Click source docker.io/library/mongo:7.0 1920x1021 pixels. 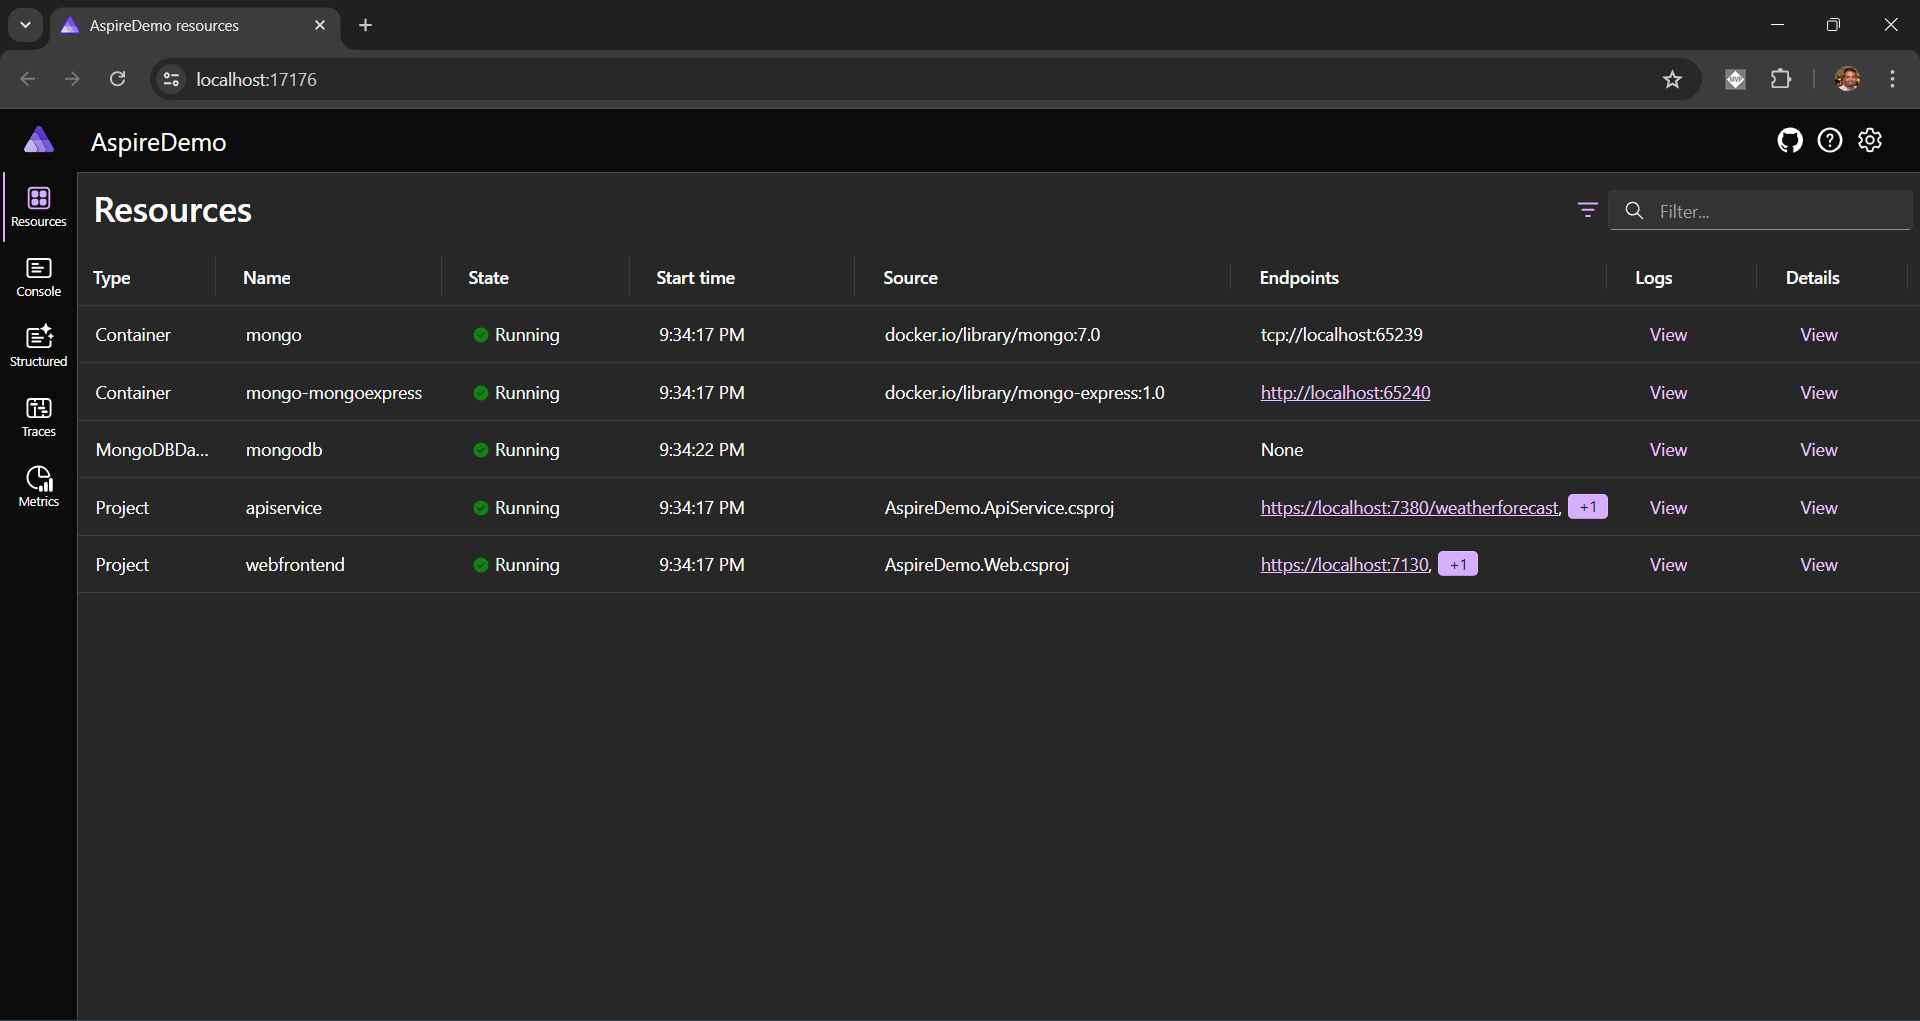click(992, 335)
